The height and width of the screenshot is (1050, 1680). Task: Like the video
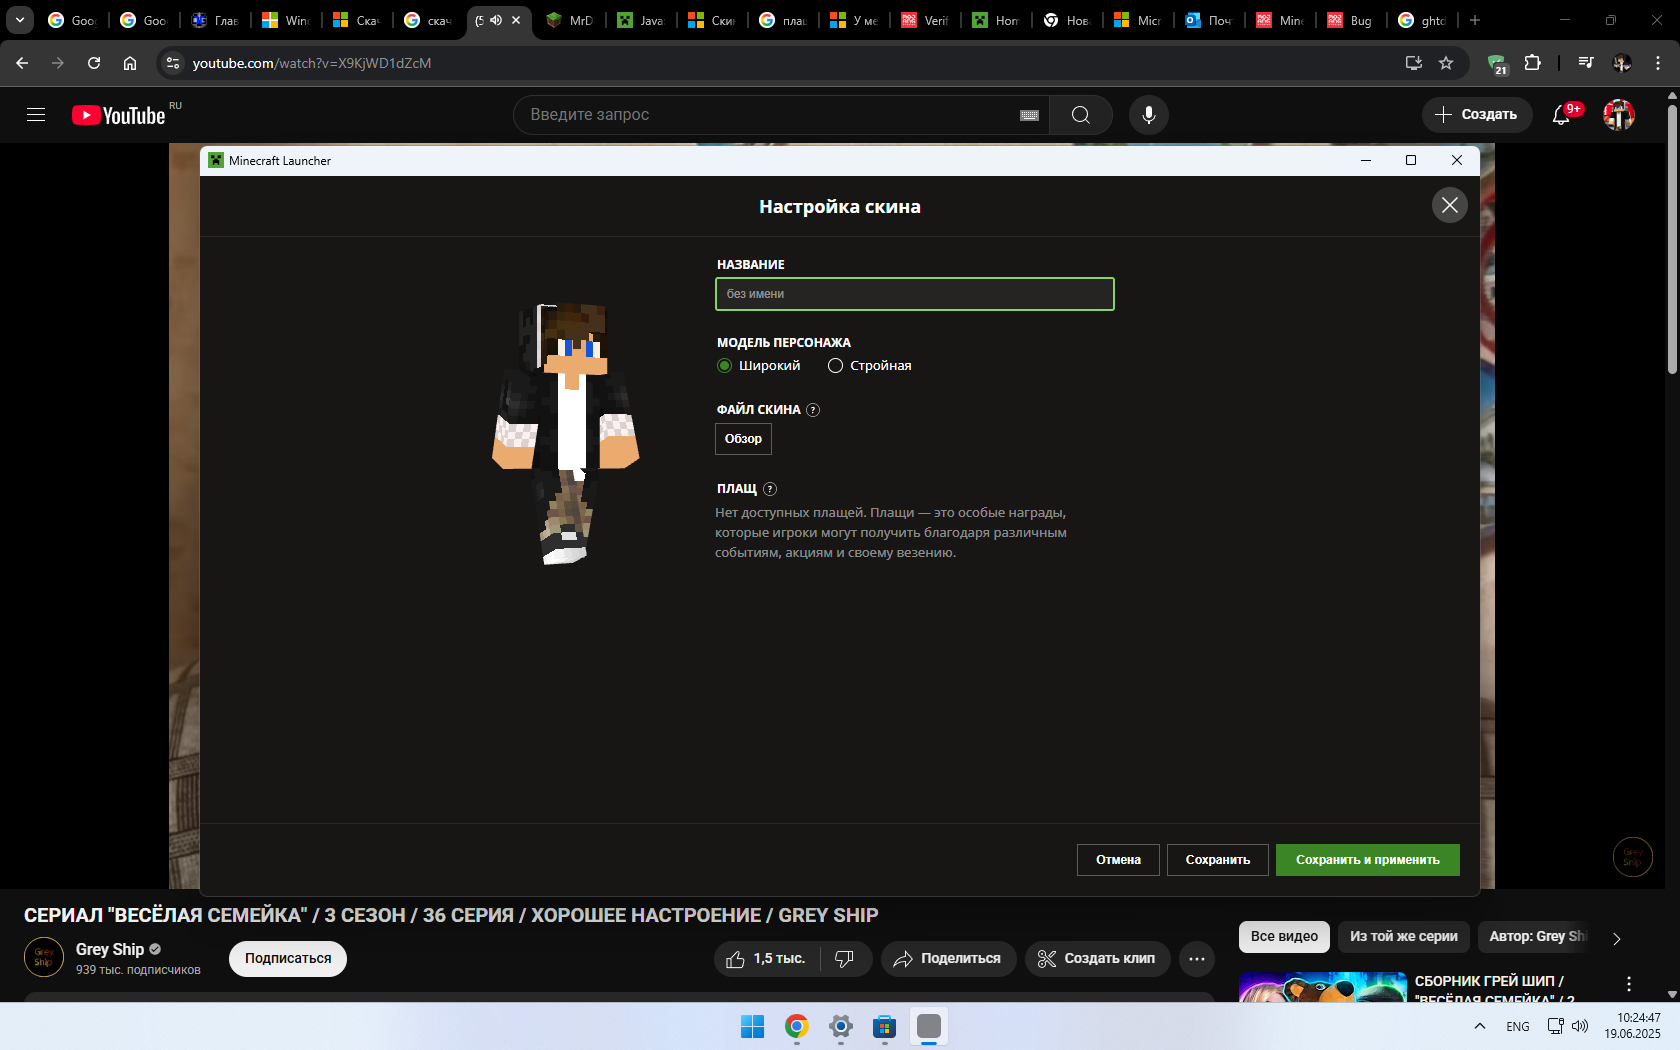(766, 959)
